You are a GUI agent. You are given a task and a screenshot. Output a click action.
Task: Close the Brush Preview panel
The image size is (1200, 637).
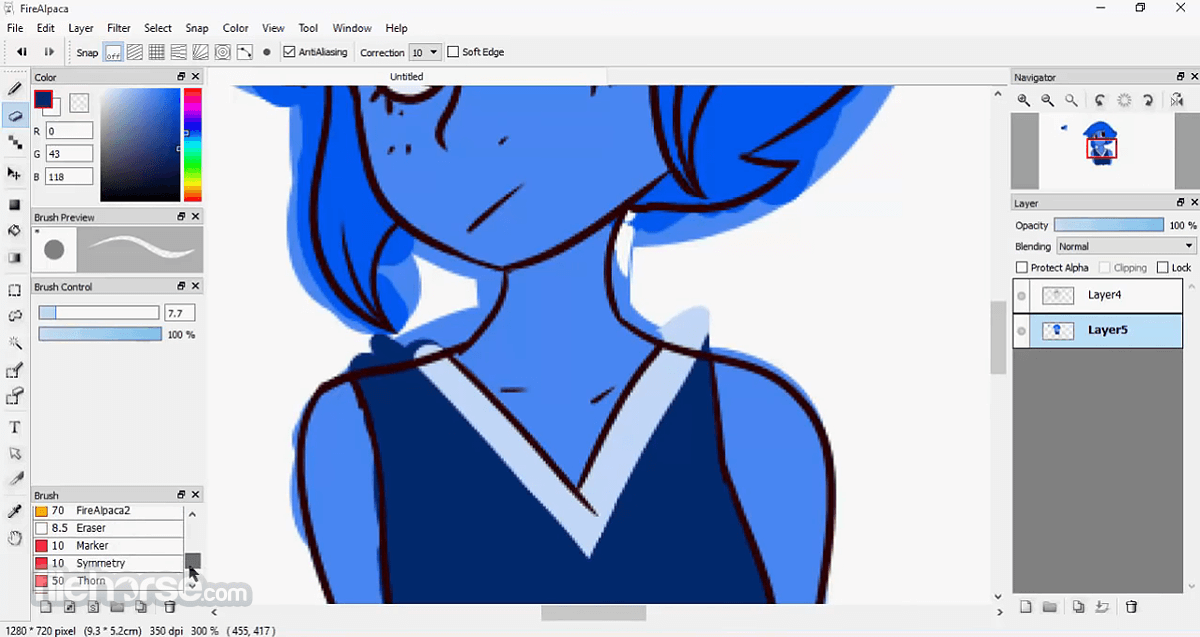tap(195, 217)
